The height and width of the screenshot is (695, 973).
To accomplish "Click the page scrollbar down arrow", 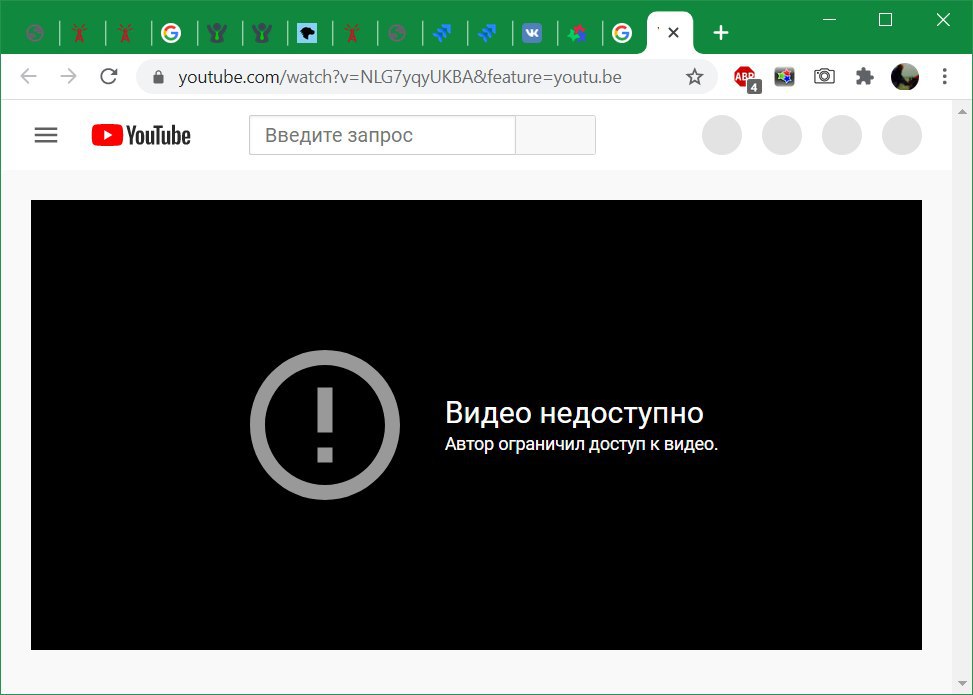I will pyautogui.click(x=962, y=684).
